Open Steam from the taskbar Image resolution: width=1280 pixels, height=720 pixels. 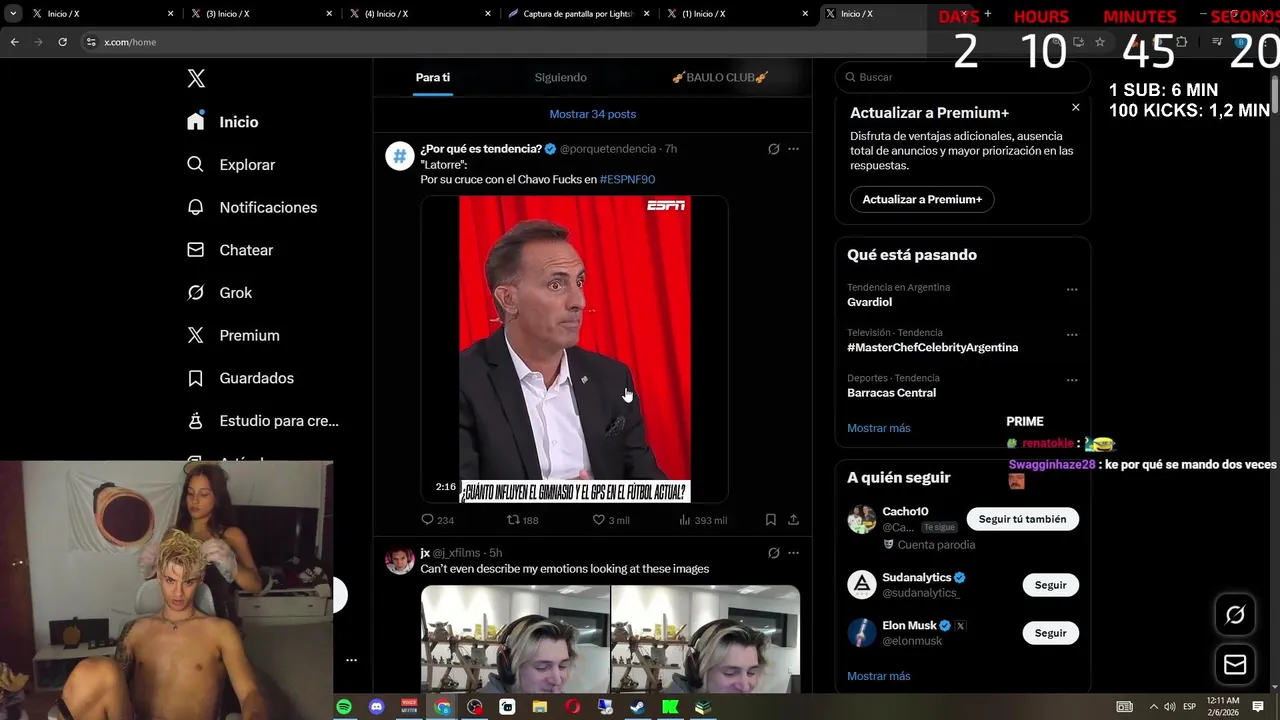point(637,707)
